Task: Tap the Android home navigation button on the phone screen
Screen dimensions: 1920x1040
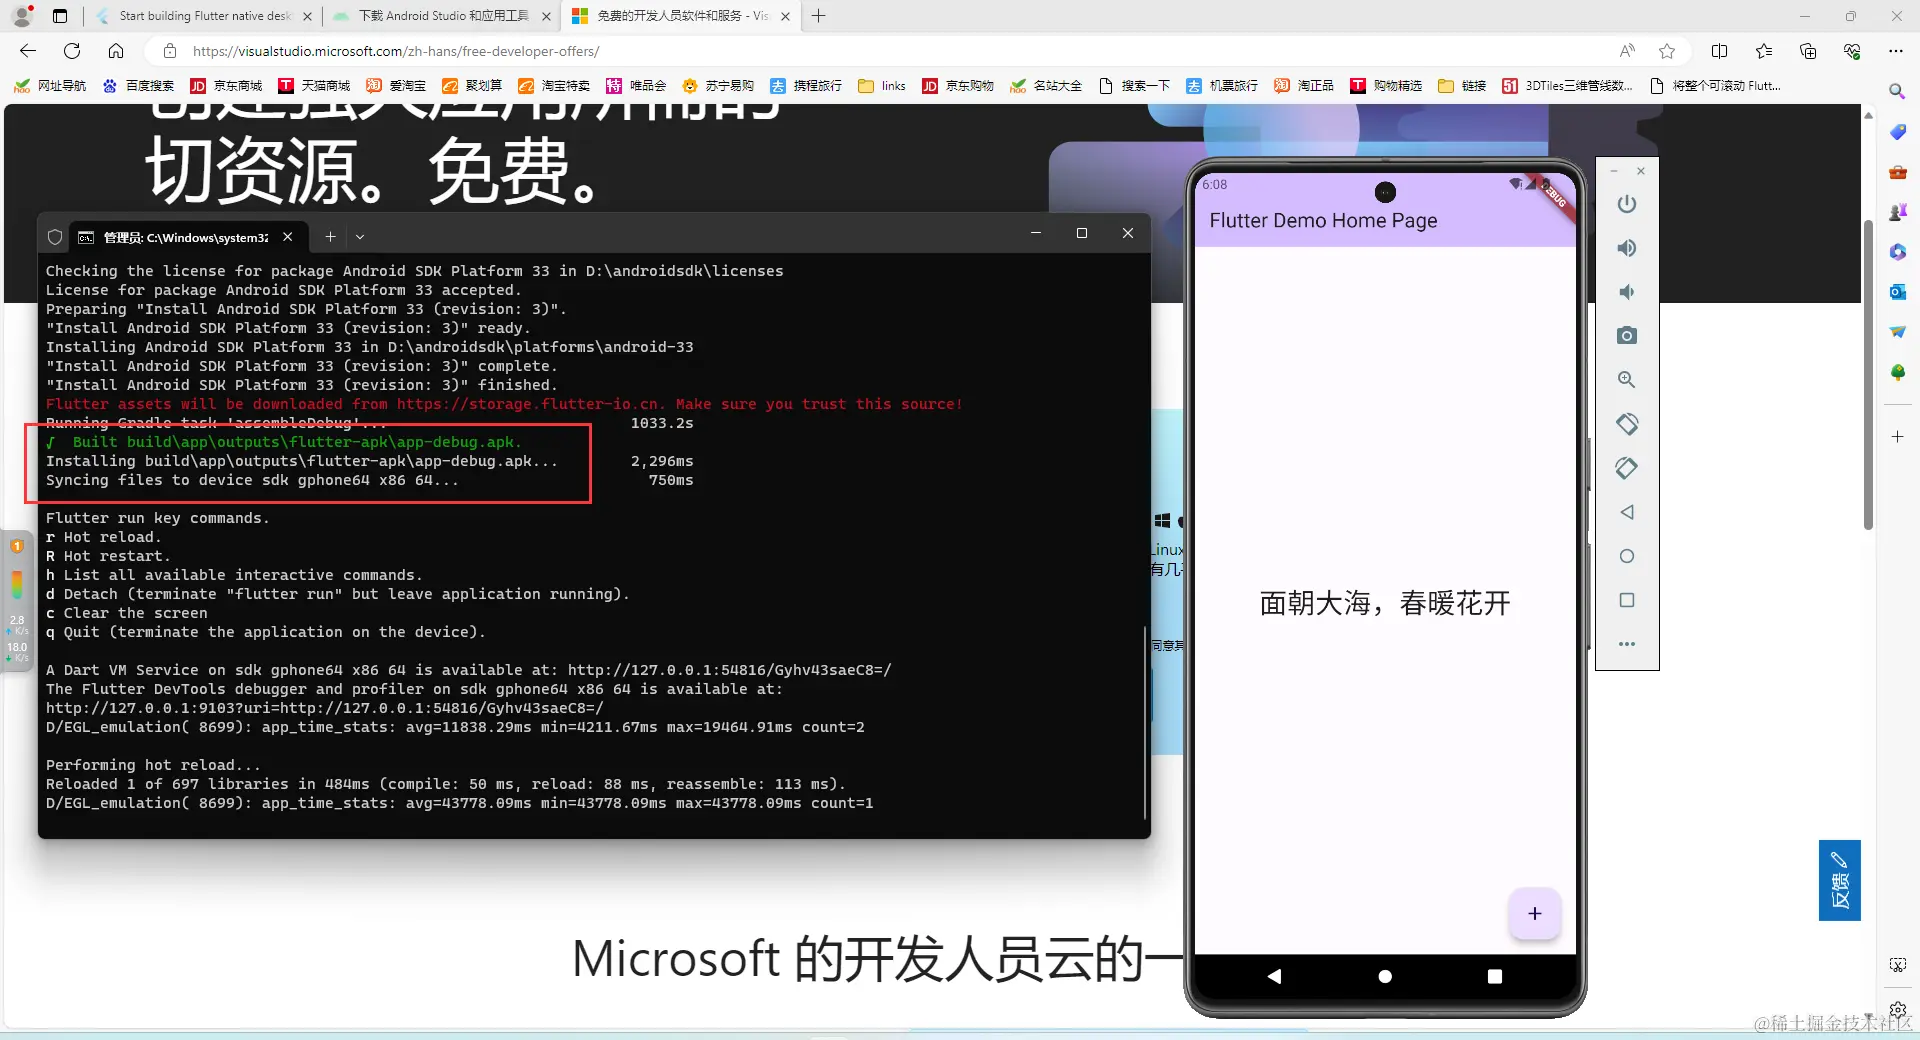Action: coord(1385,976)
